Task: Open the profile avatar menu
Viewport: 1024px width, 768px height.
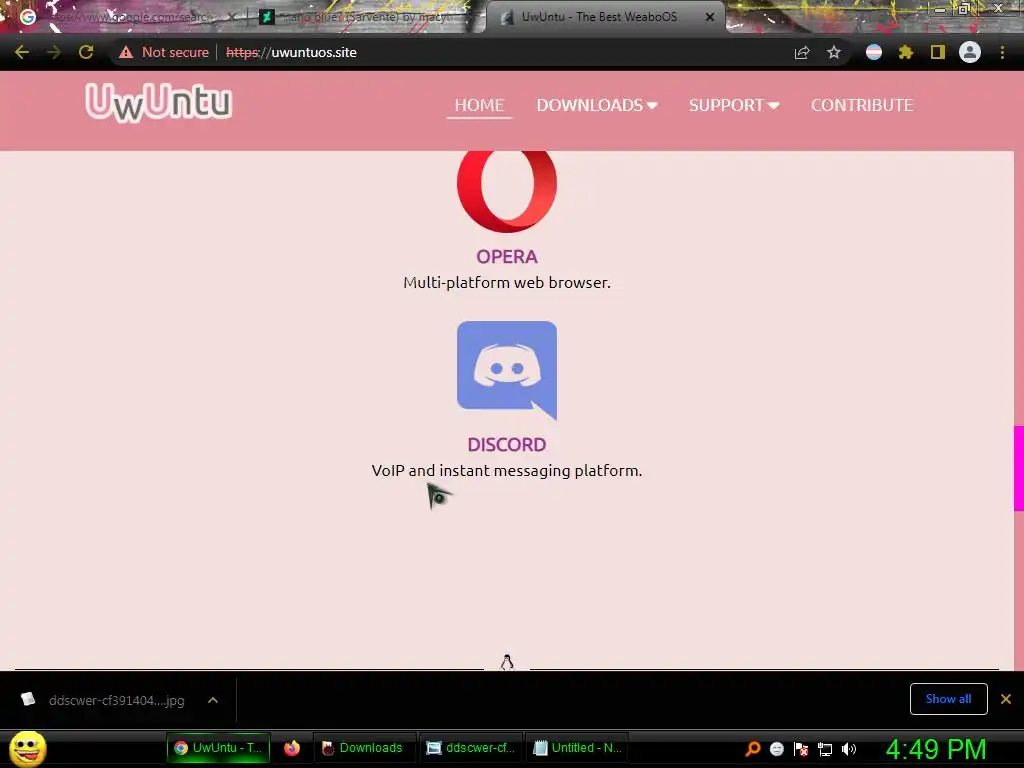Action: 970,52
